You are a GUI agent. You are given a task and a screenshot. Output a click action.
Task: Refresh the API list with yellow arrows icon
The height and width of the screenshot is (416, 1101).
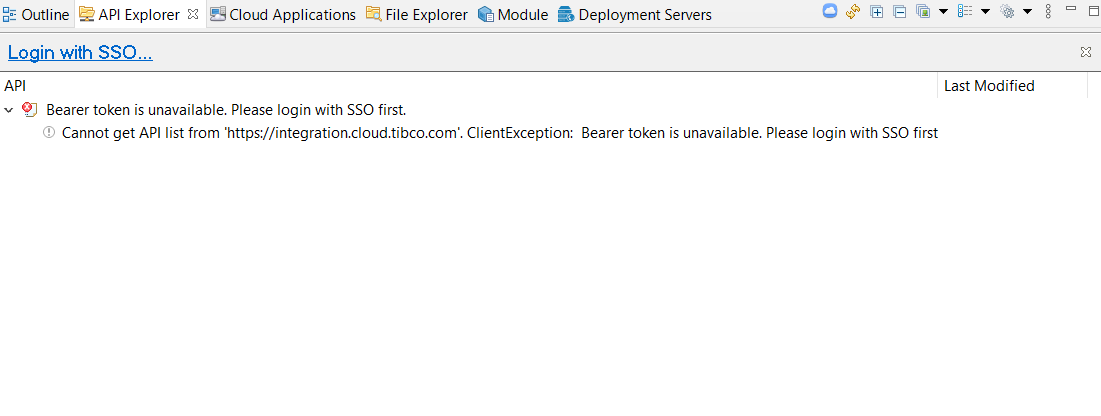(853, 12)
